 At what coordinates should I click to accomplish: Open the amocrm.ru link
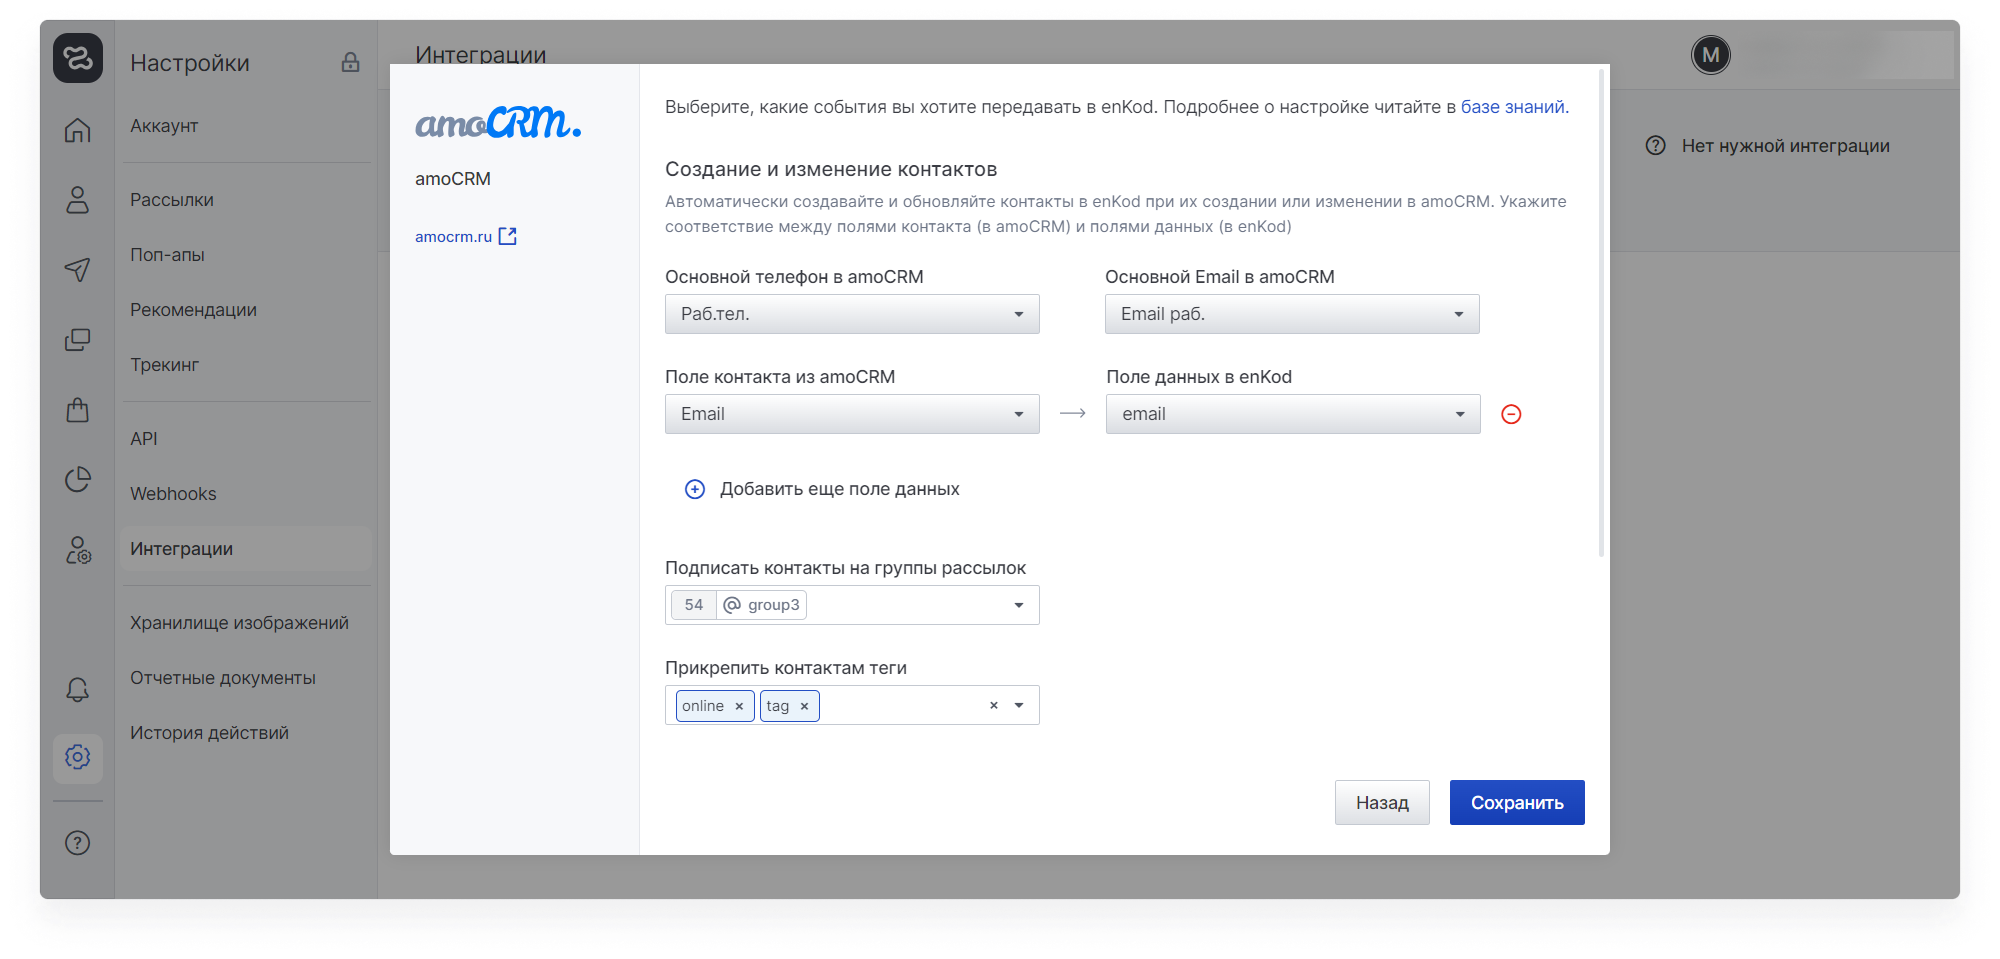(453, 237)
